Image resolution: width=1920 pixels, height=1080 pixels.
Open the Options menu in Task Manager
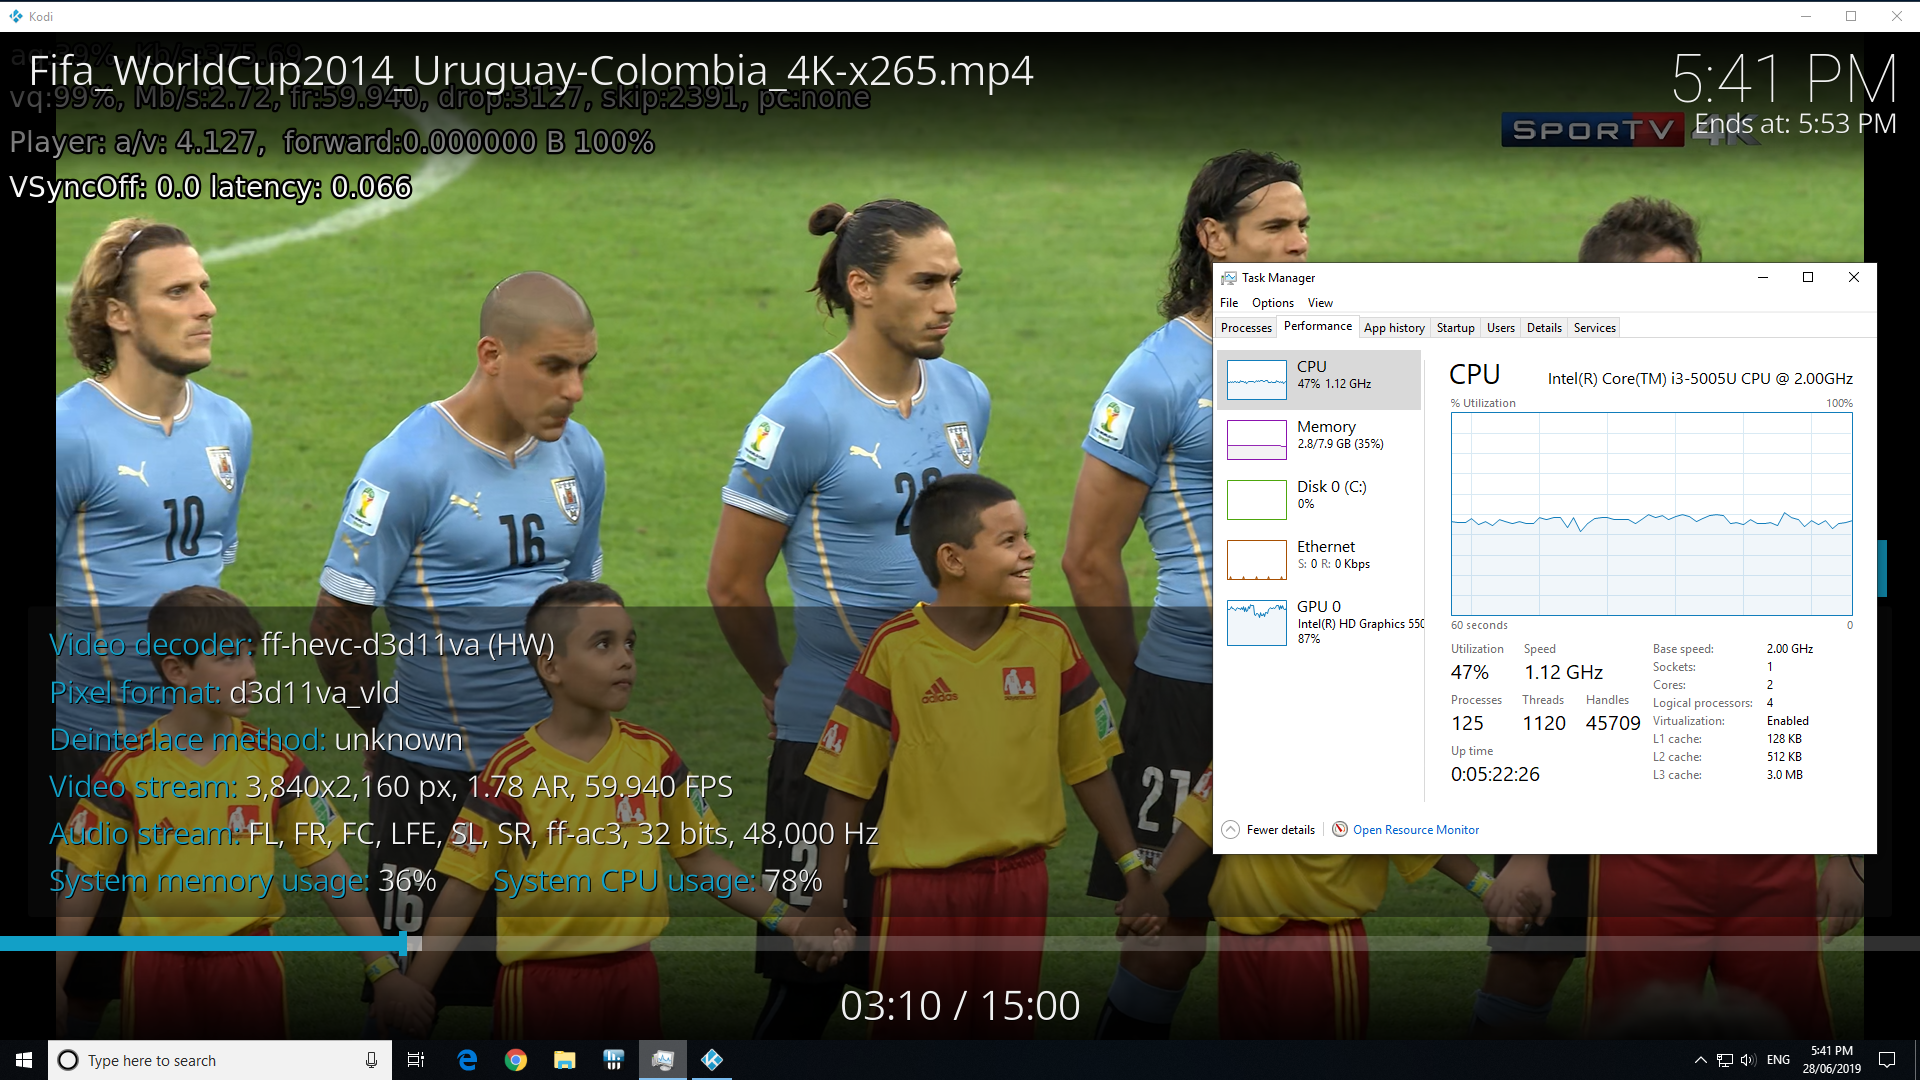tap(1273, 303)
